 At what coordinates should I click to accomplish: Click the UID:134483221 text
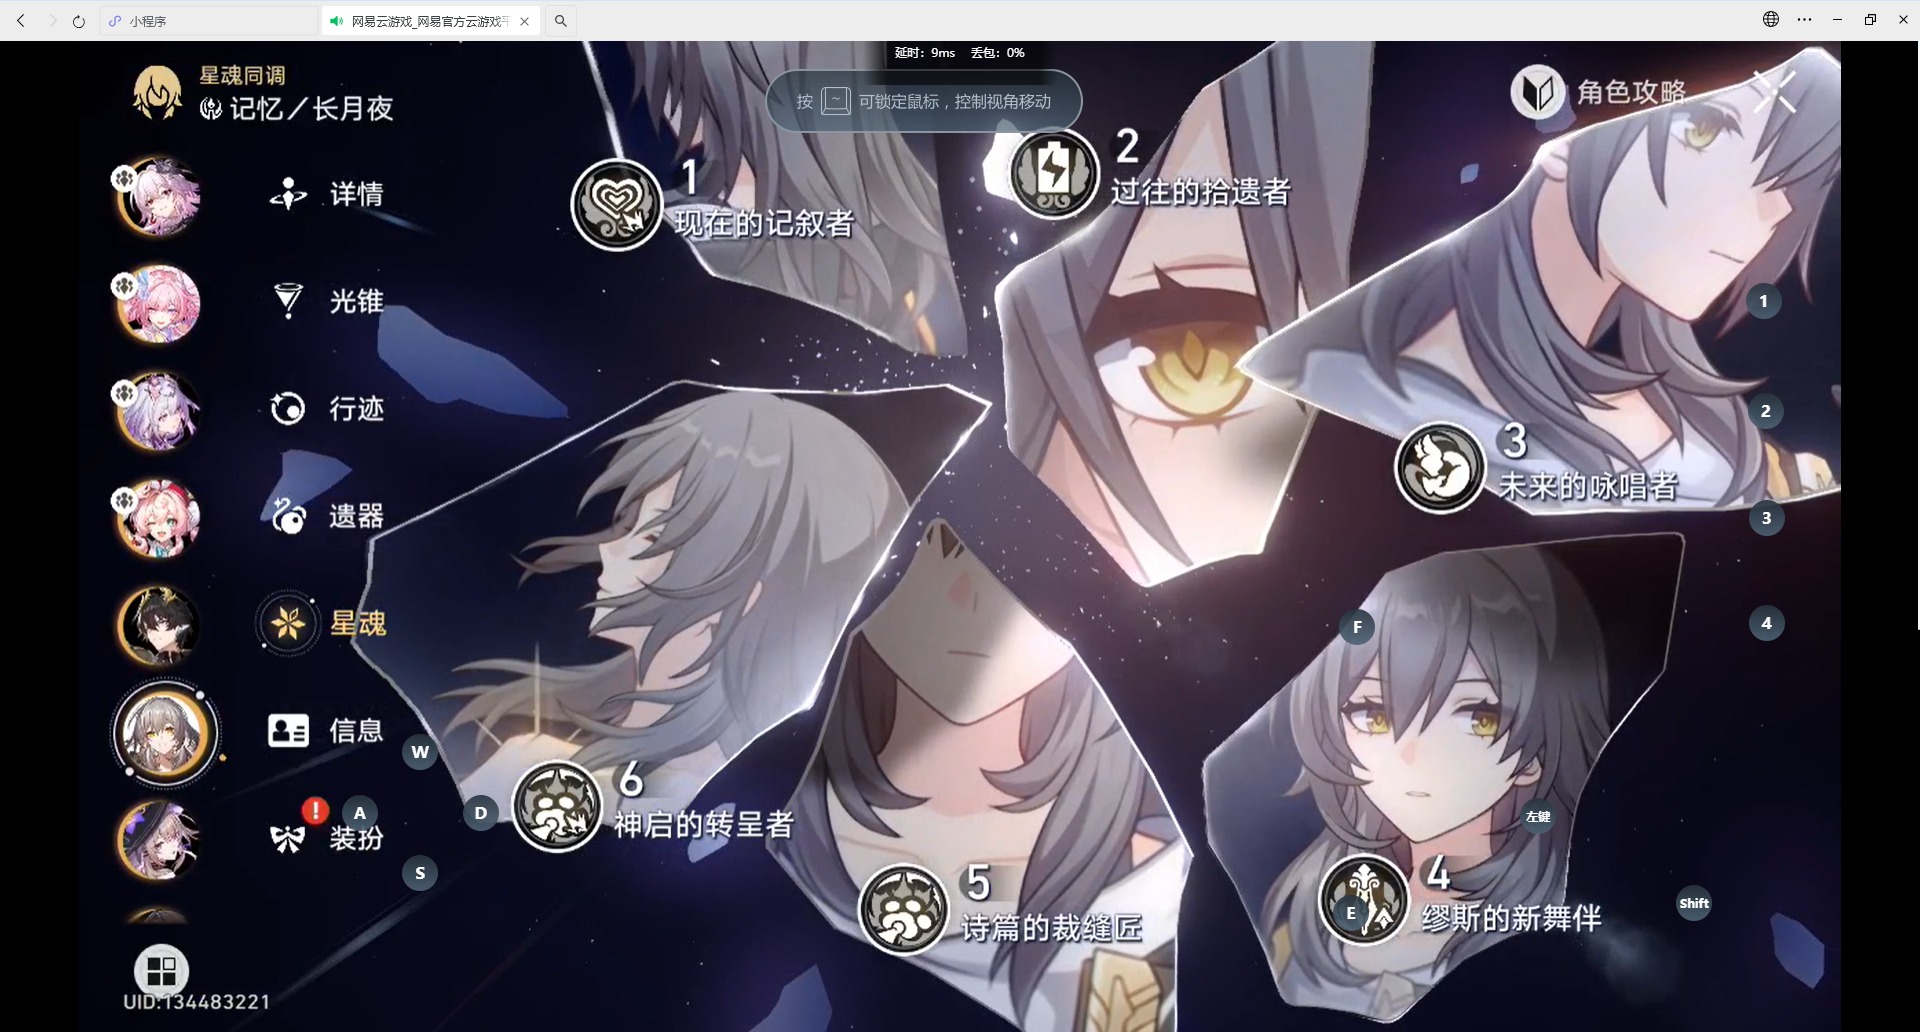coord(197,1002)
